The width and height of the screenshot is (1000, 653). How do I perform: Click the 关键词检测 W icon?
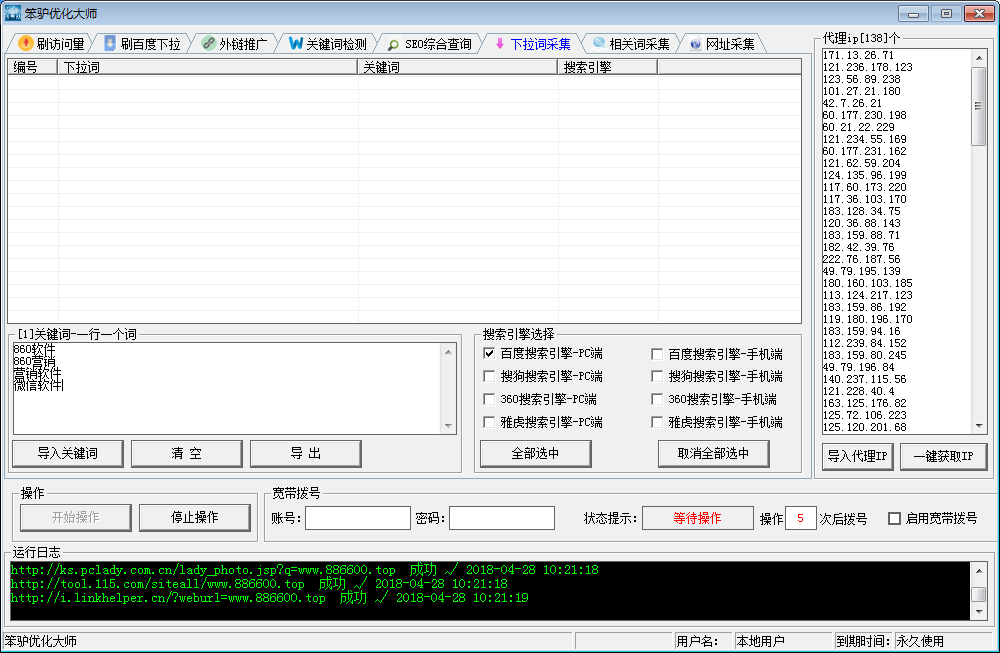pyautogui.click(x=295, y=43)
